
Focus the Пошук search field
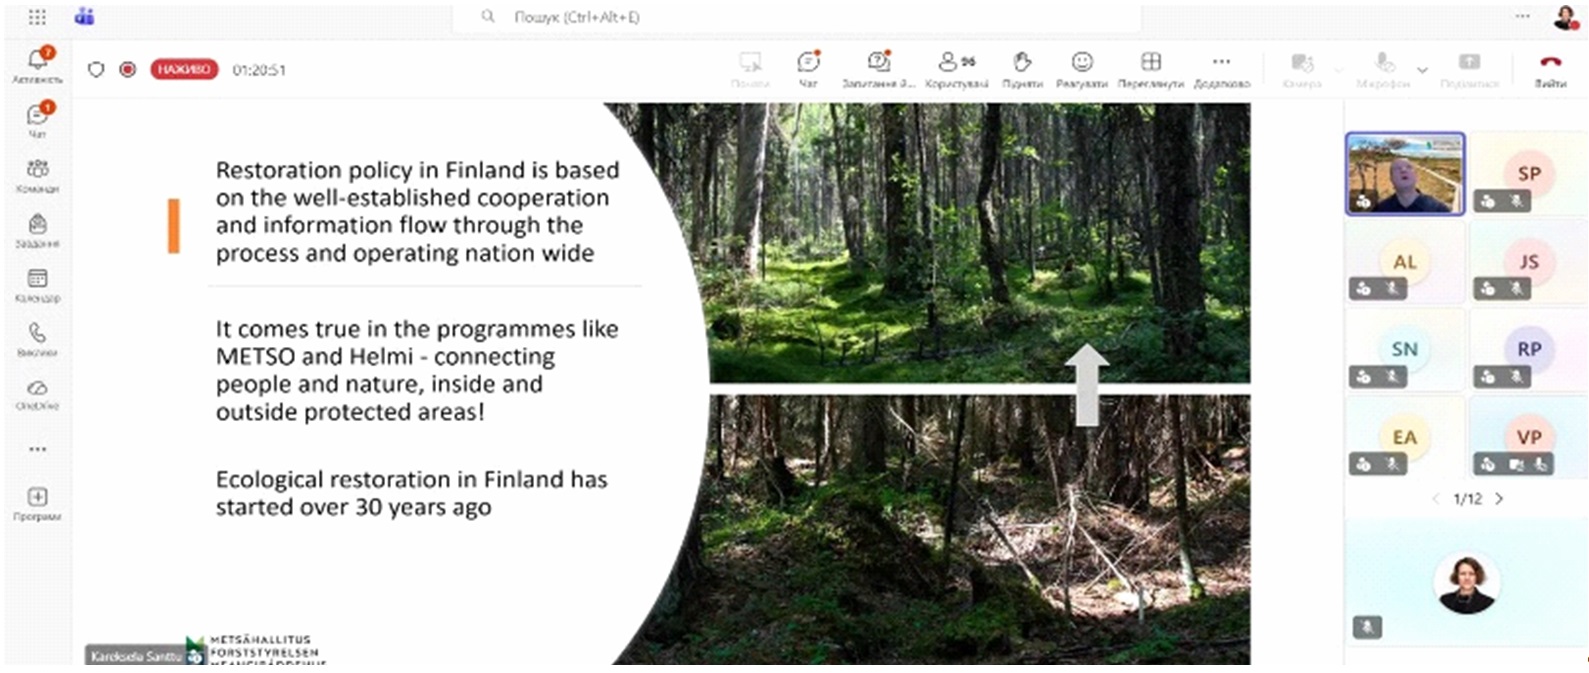coord(797,17)
